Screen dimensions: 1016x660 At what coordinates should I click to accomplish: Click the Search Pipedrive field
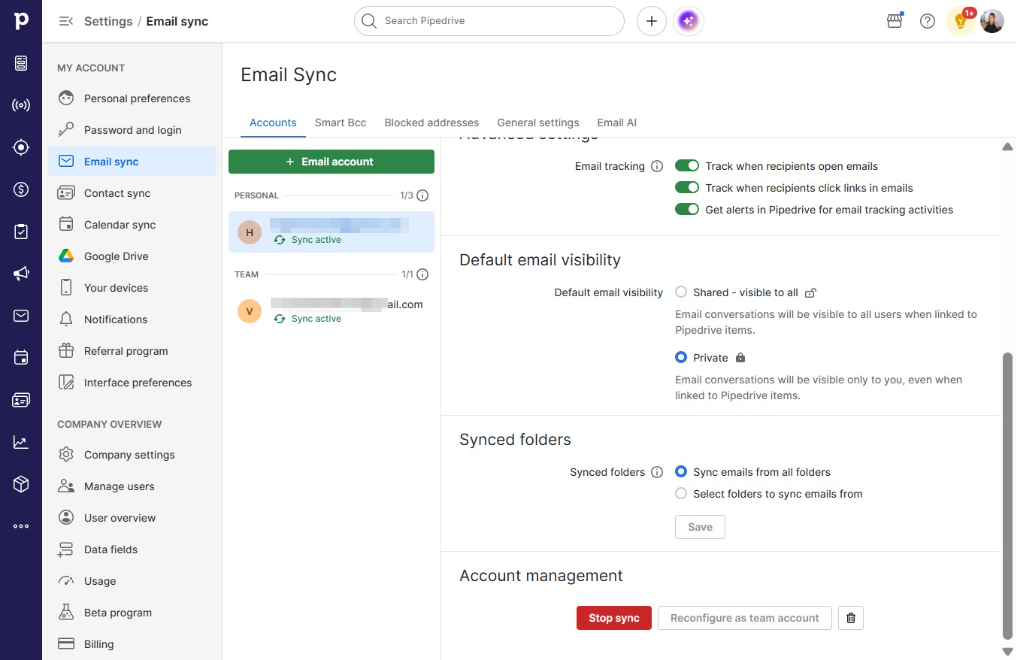489,21
